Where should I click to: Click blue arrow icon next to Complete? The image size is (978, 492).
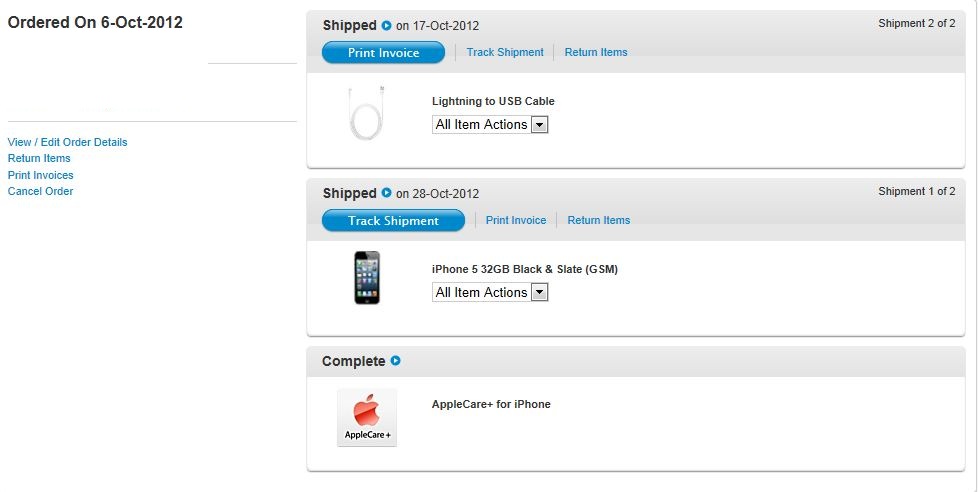click(395, 360)
